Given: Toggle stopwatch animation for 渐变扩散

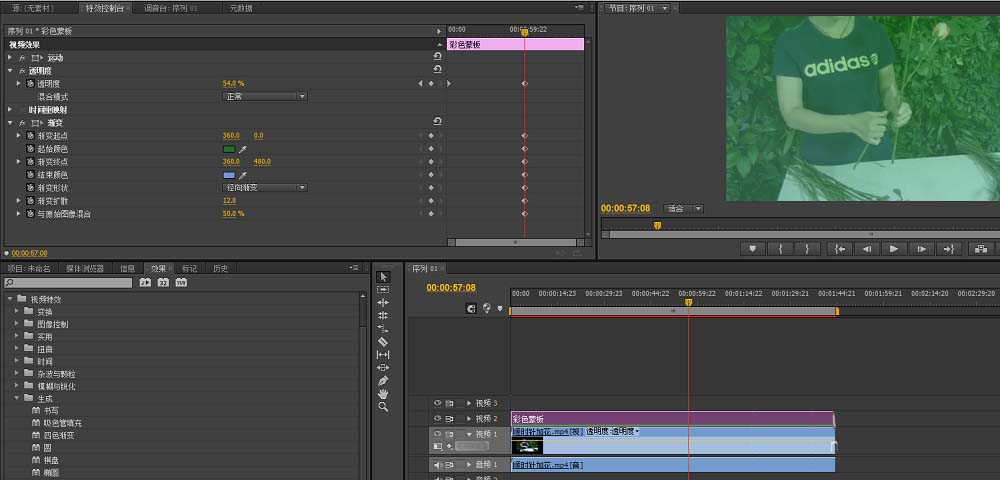Looking at the screenshot, I should click(x=30, y=201).
